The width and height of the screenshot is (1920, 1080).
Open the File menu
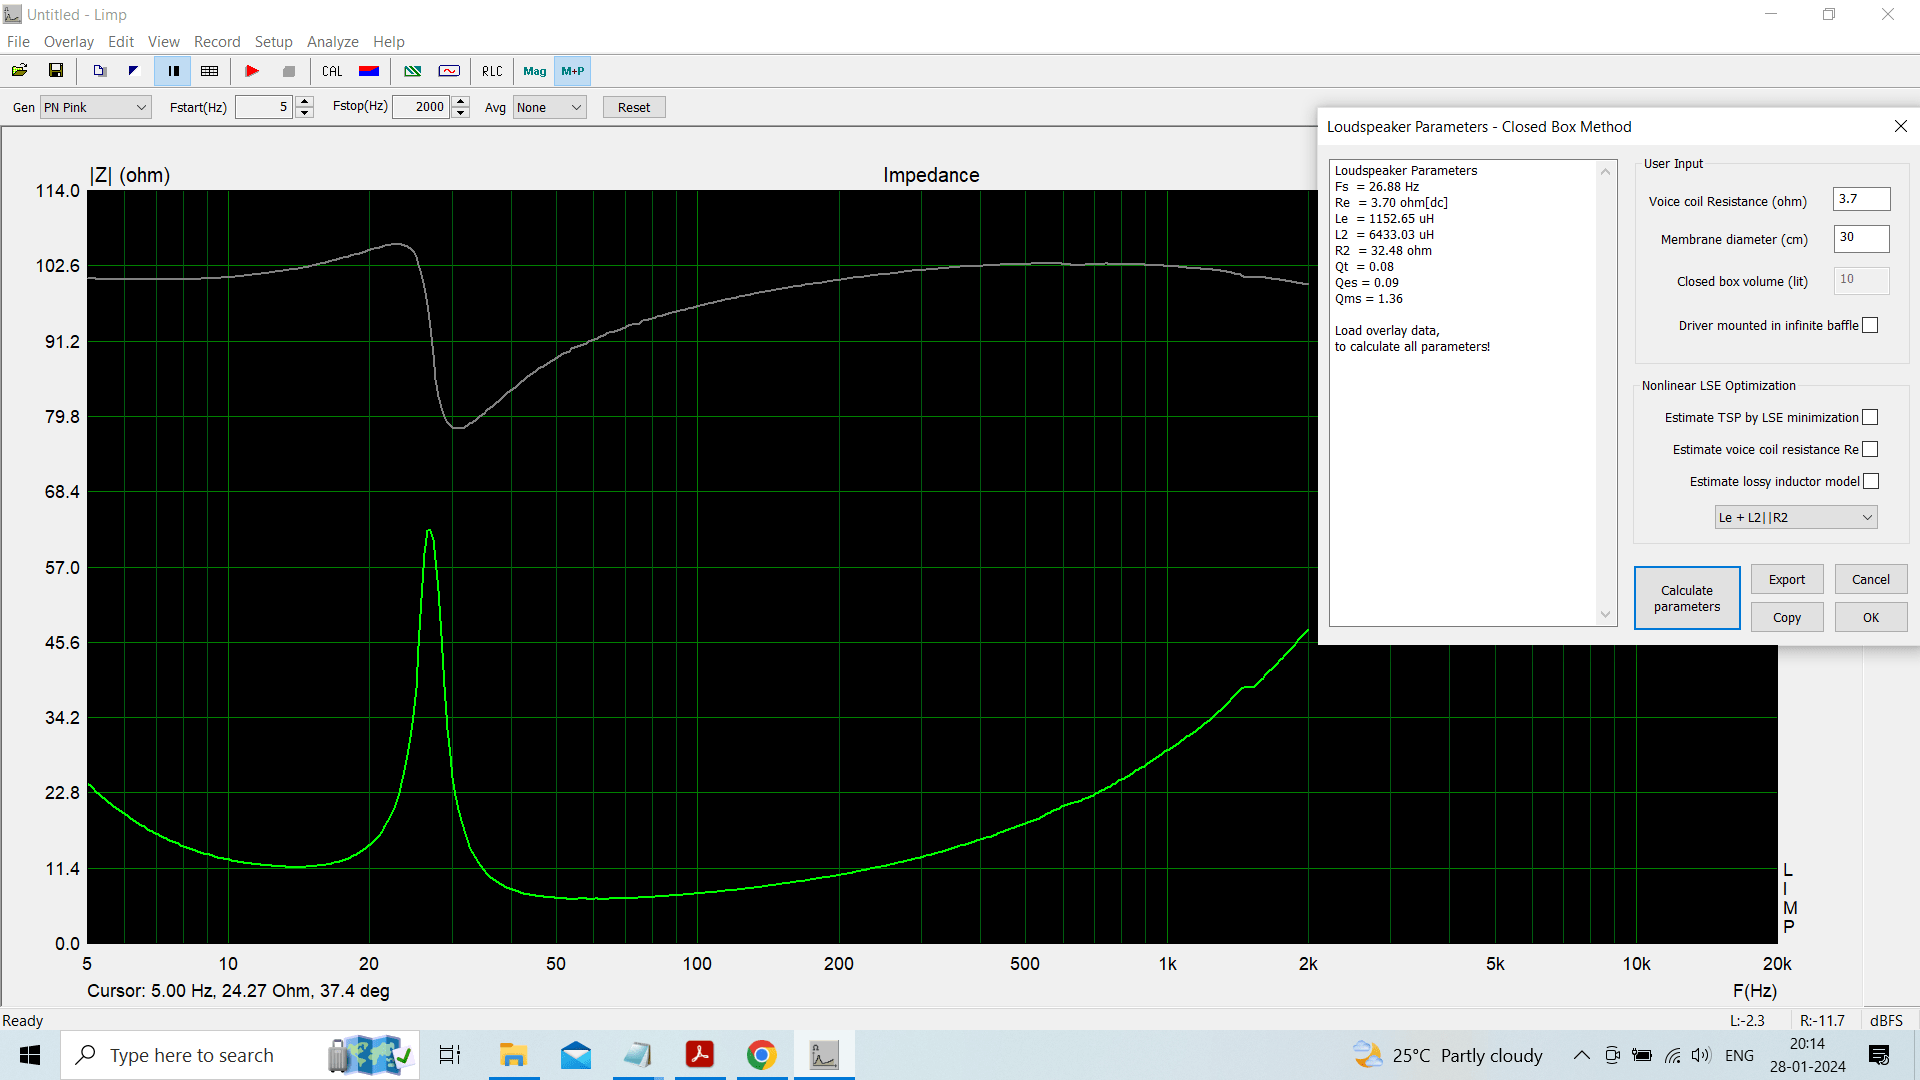coord(18,41)
